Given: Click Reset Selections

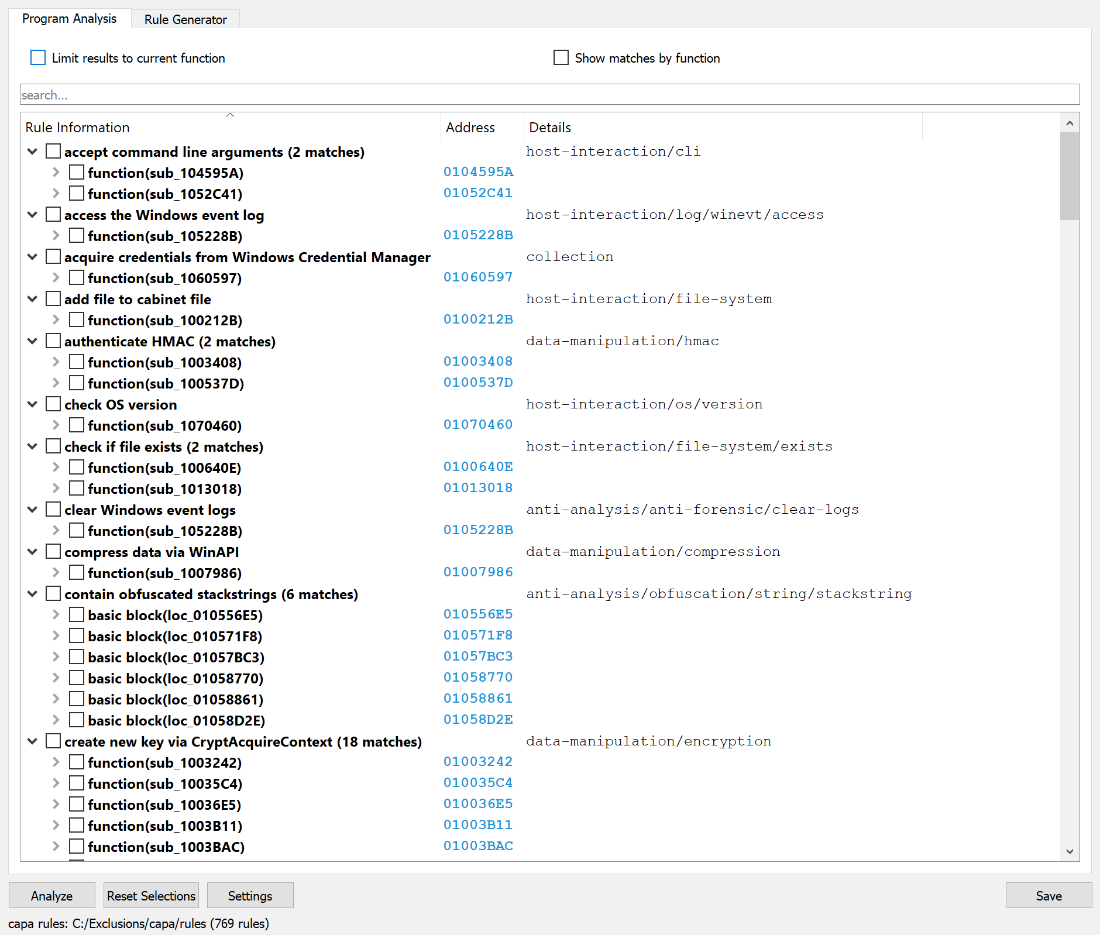Looking at the screenshot, I should (150, 895).
